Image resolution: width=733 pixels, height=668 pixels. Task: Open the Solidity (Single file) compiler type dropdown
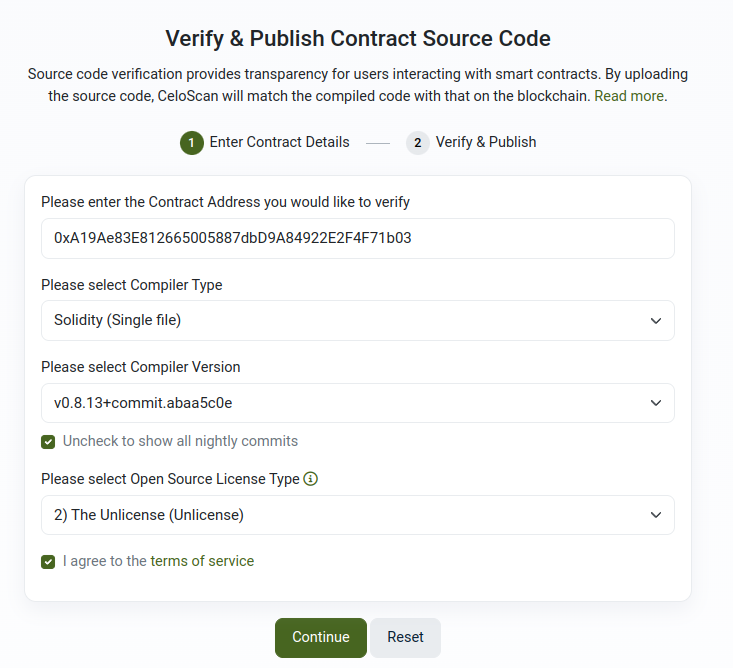[x=358, y=320]
